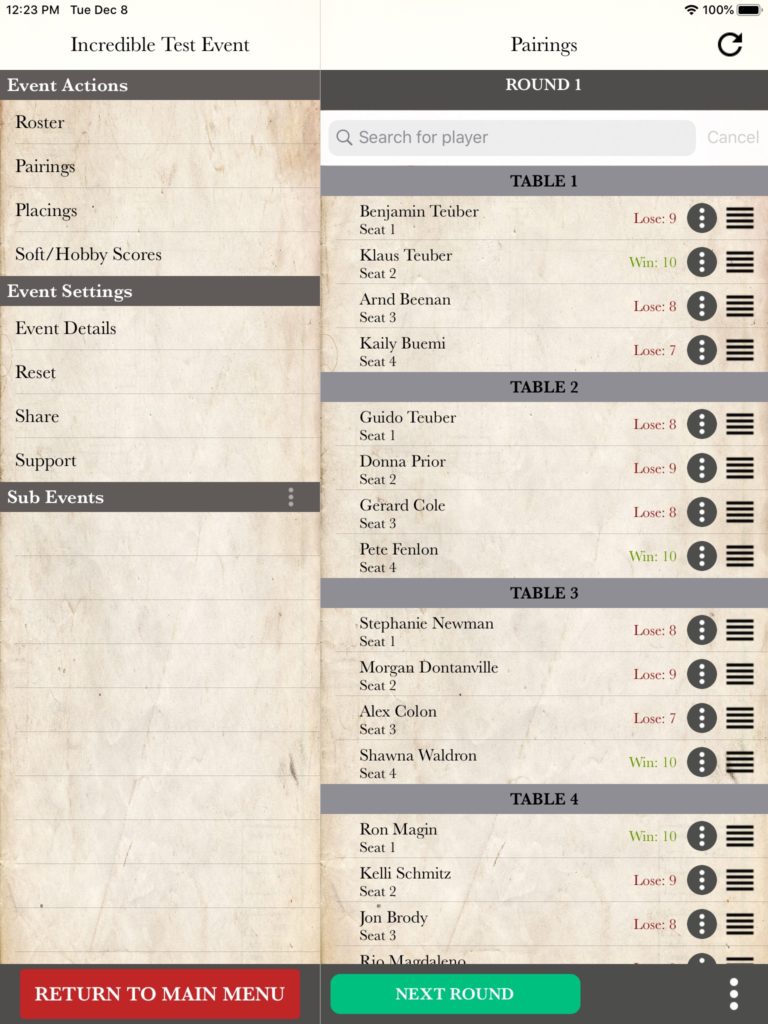Click the Next Round button

coord(455,994)
